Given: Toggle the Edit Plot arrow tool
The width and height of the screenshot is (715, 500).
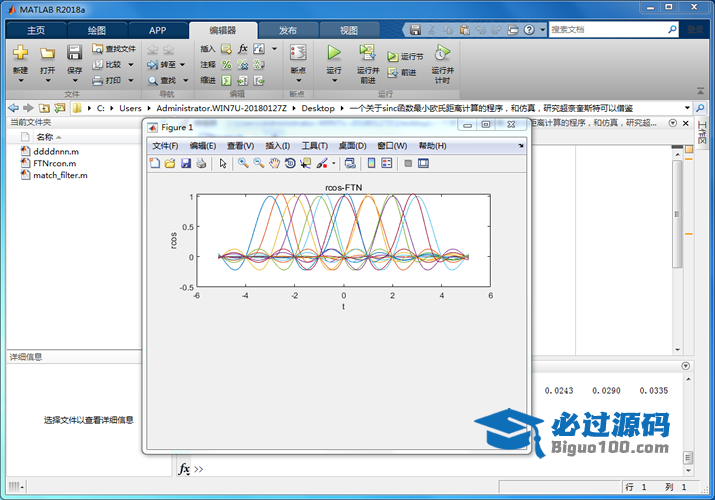Looking at the screenshot, I should tap(223, 163).
